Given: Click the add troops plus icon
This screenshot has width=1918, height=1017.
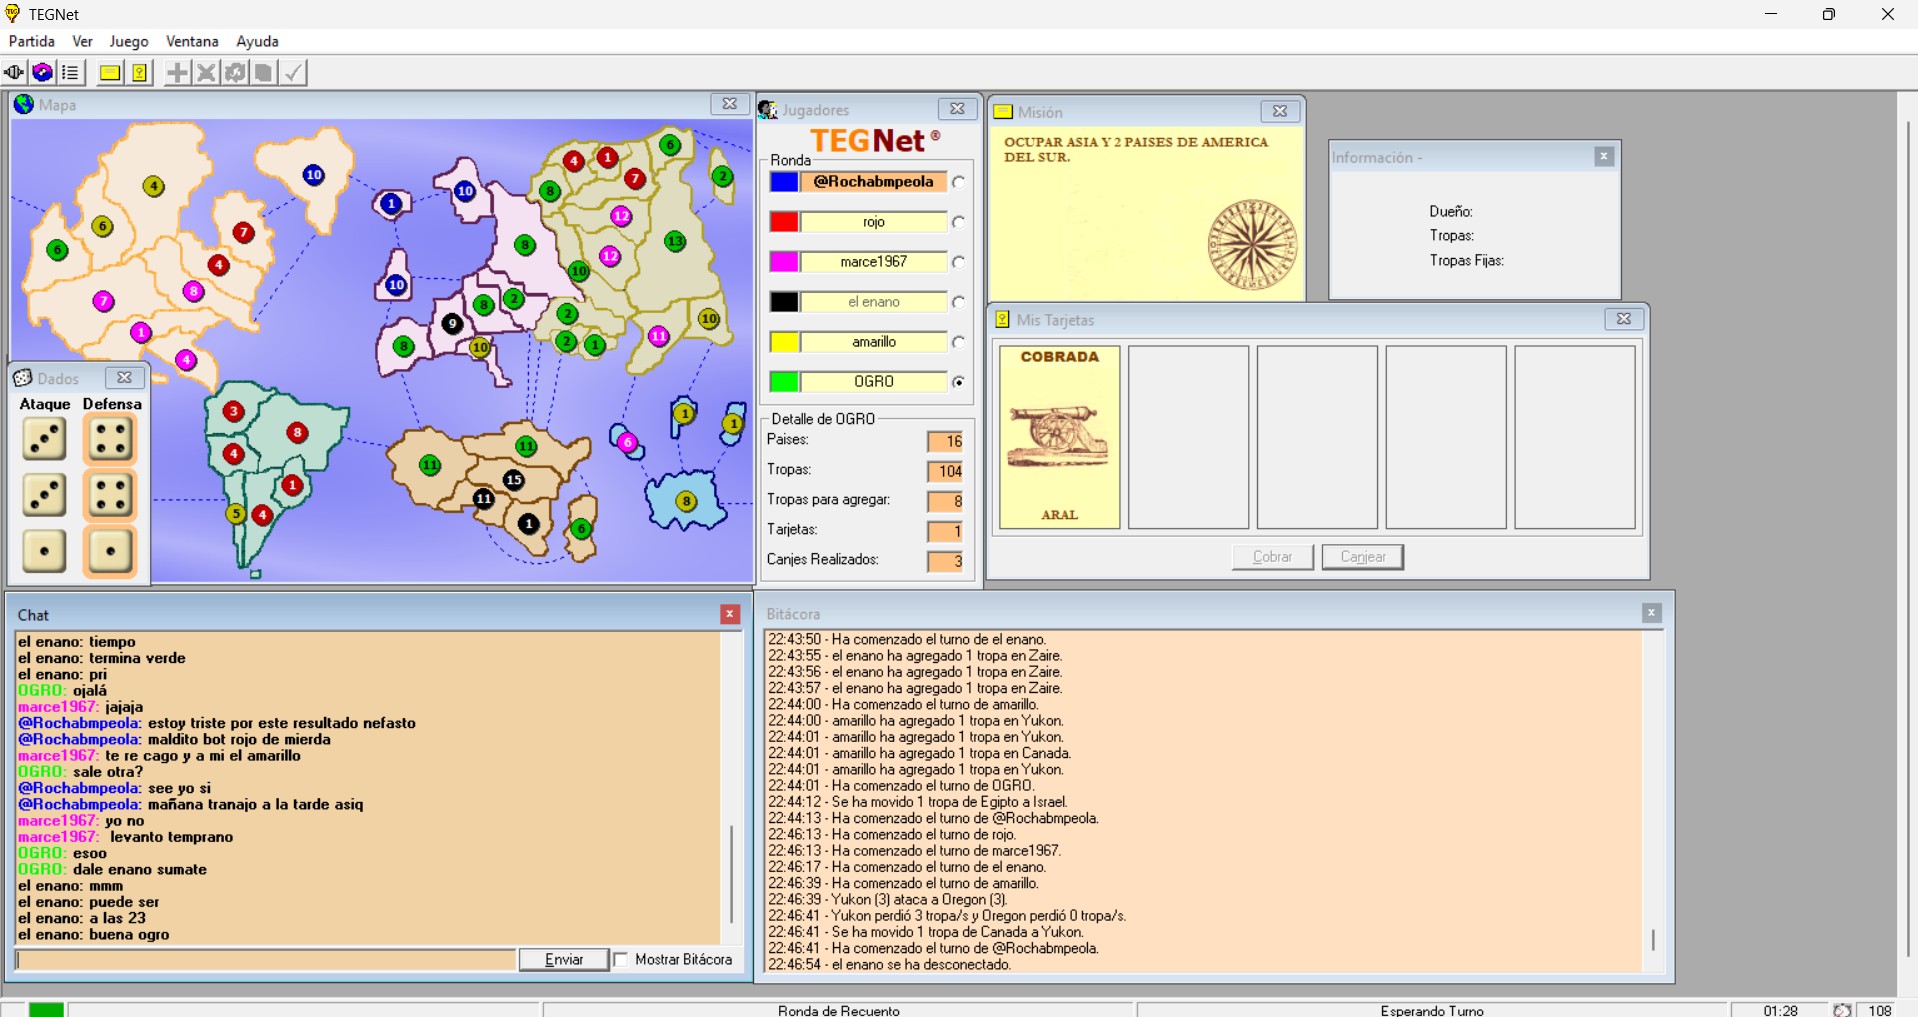Looking at the screenshot, I should coord(177,73).
